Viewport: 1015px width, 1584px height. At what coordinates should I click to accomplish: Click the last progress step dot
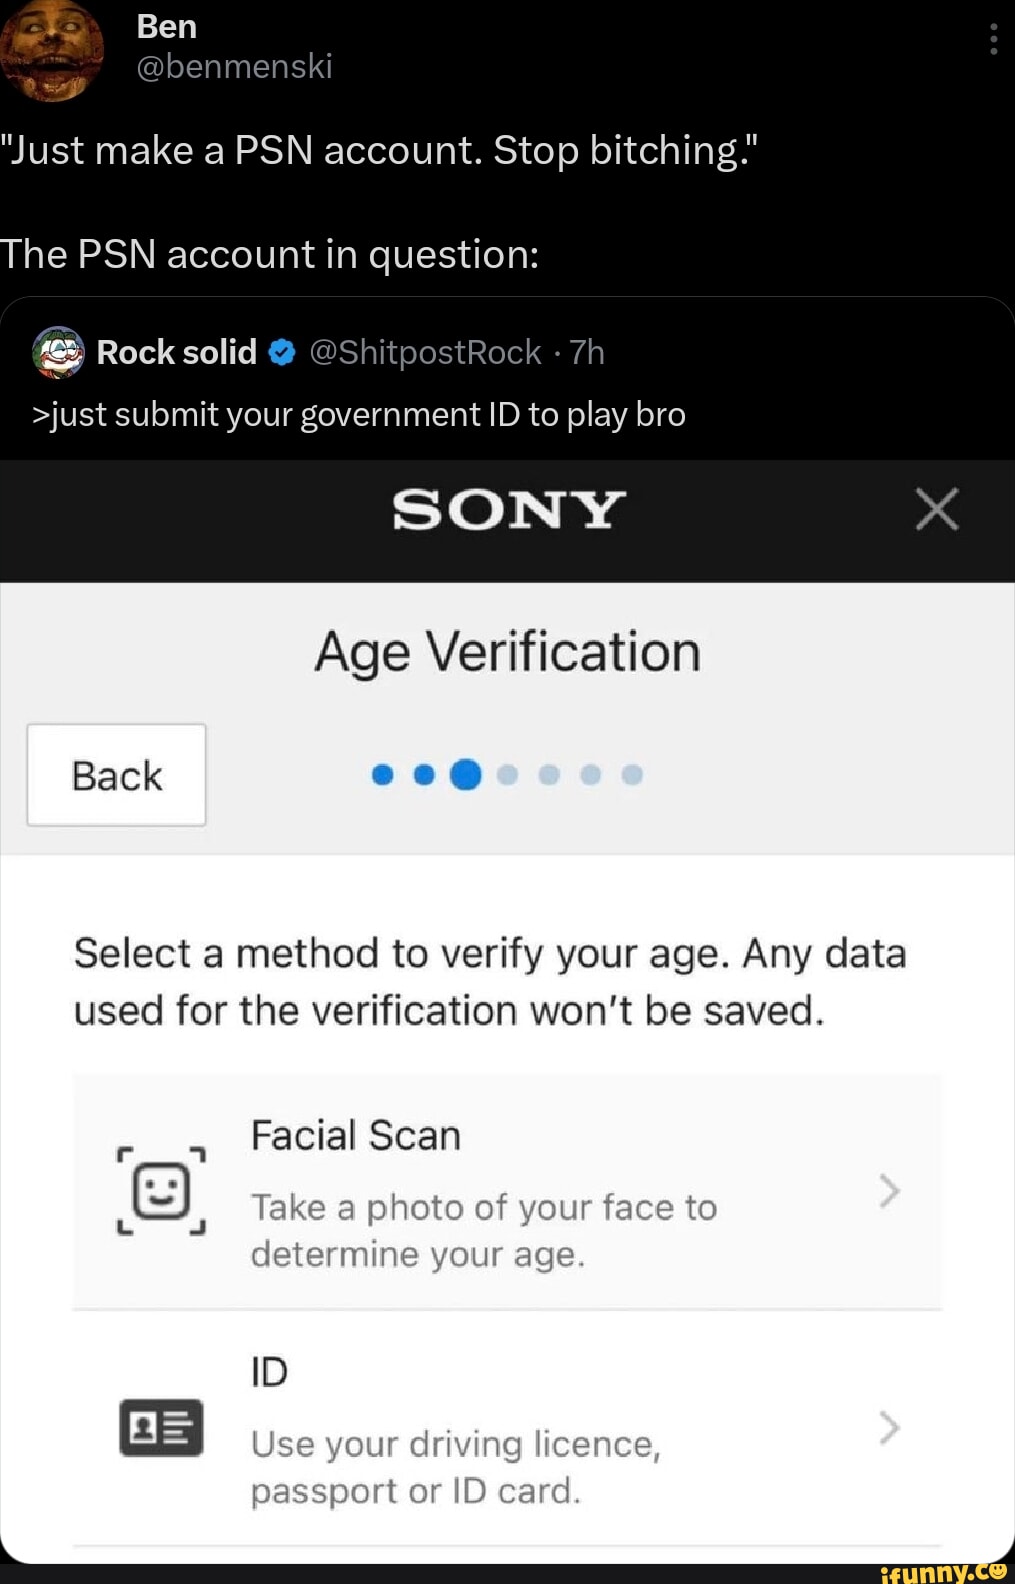click(632, 775)
